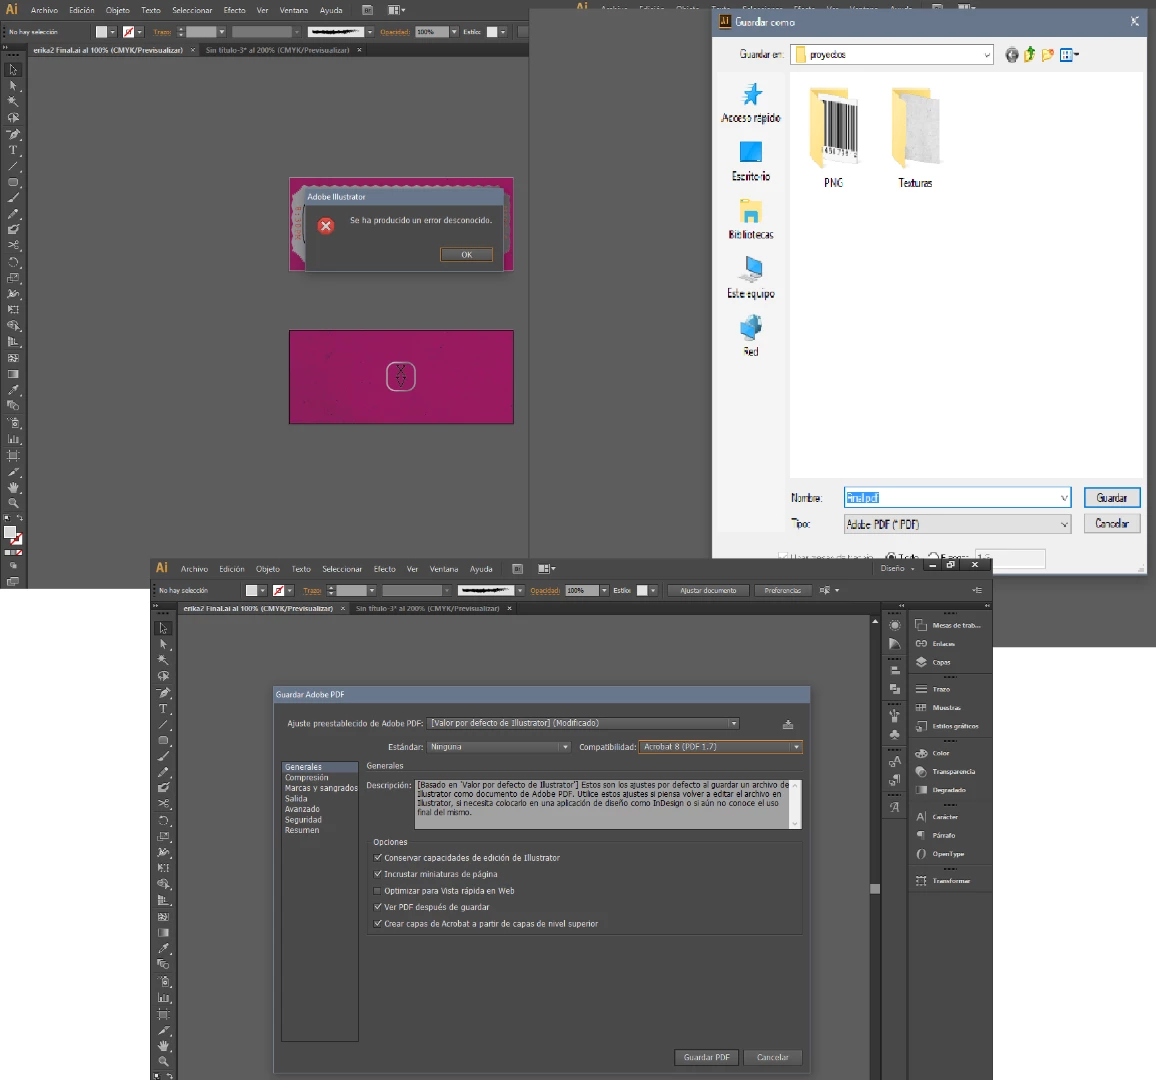Screen dimensions: 1156x1080
Task: Toggle Crear capas de Acrobat checkbox
Action: click(378, 924)
